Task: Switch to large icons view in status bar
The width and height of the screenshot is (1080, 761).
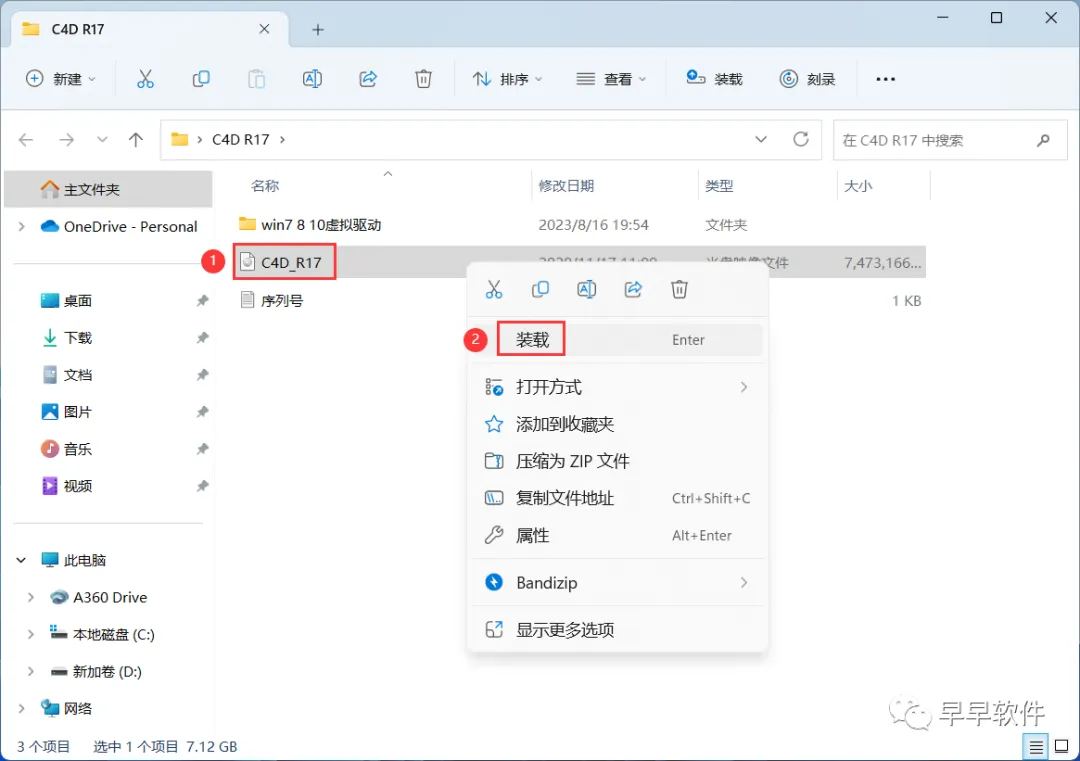Action: point(1061,746)
